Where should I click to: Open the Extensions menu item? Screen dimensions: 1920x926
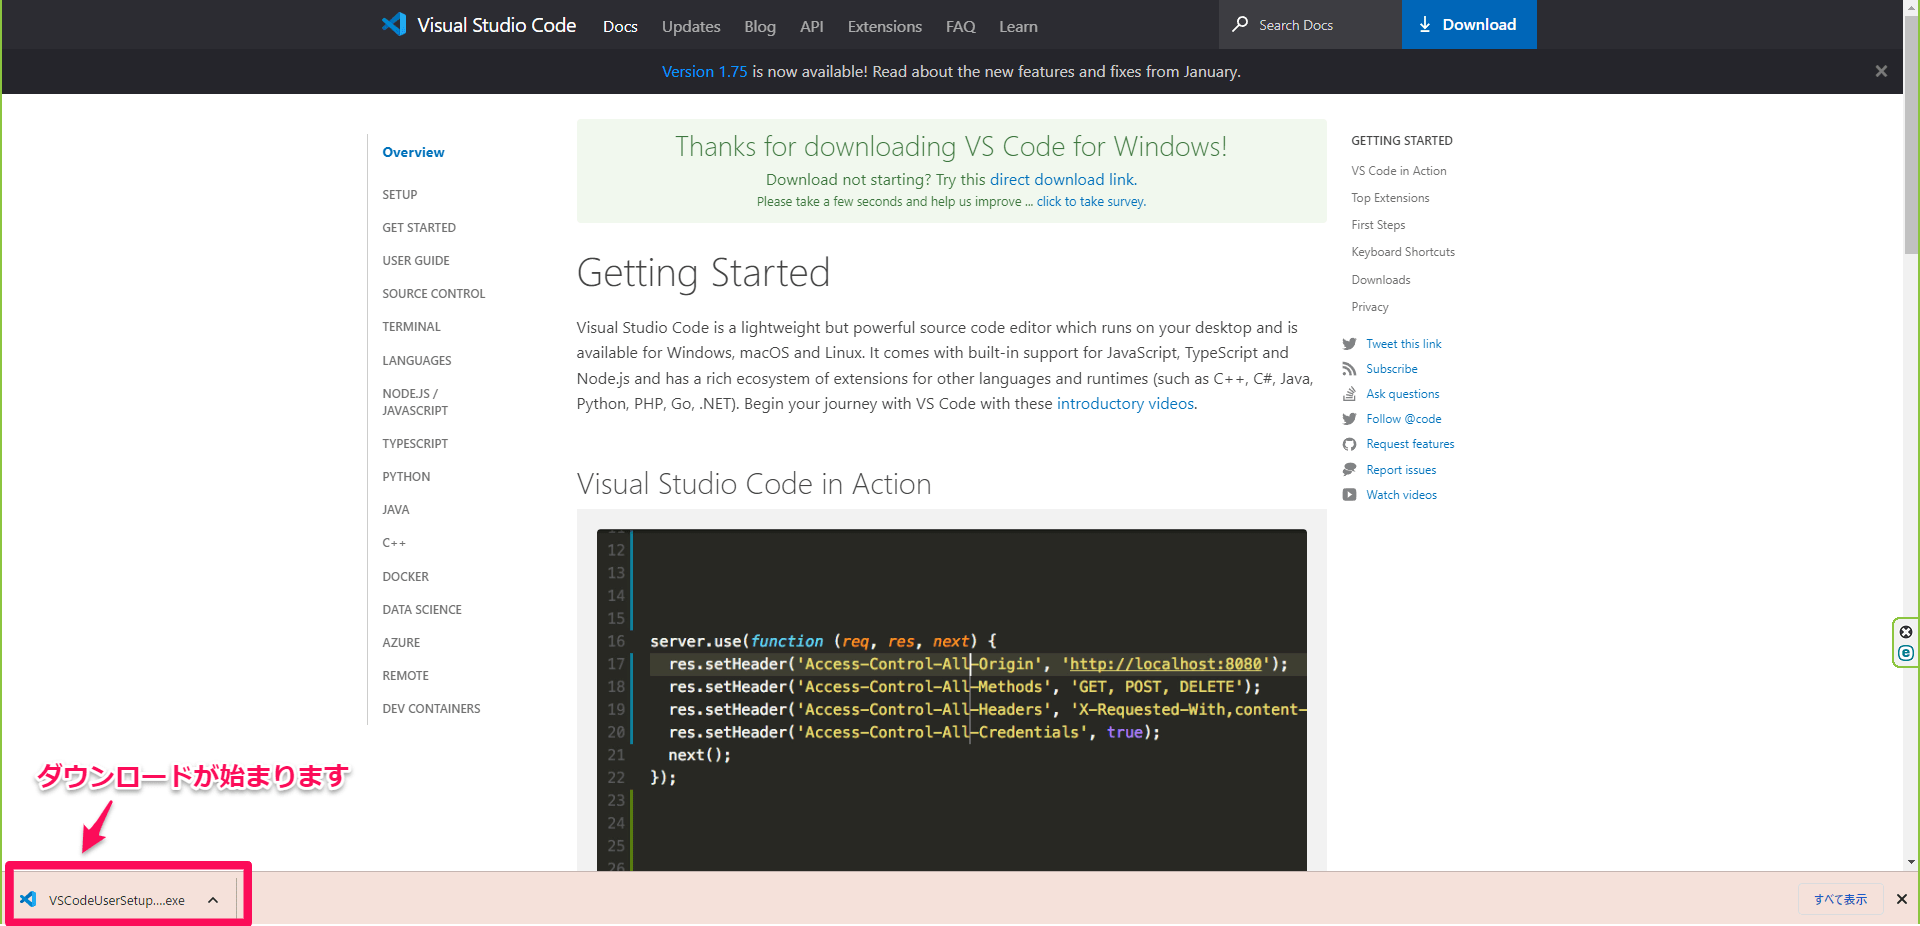pyautogui.click(x=885, y=27)
